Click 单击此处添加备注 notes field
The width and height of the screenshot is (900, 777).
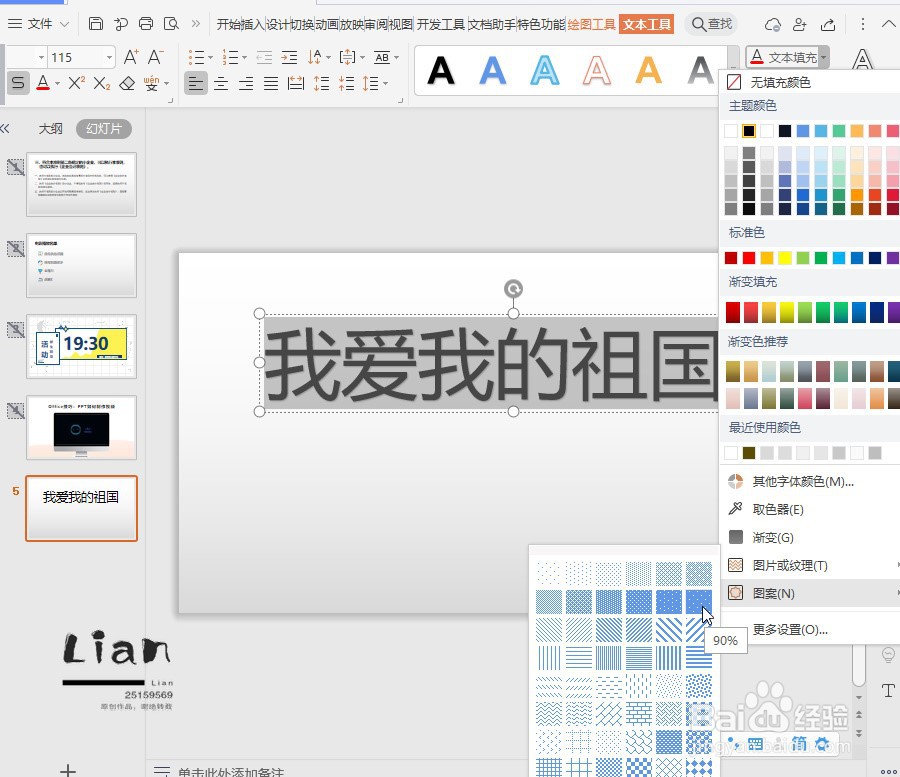(231, 772)
